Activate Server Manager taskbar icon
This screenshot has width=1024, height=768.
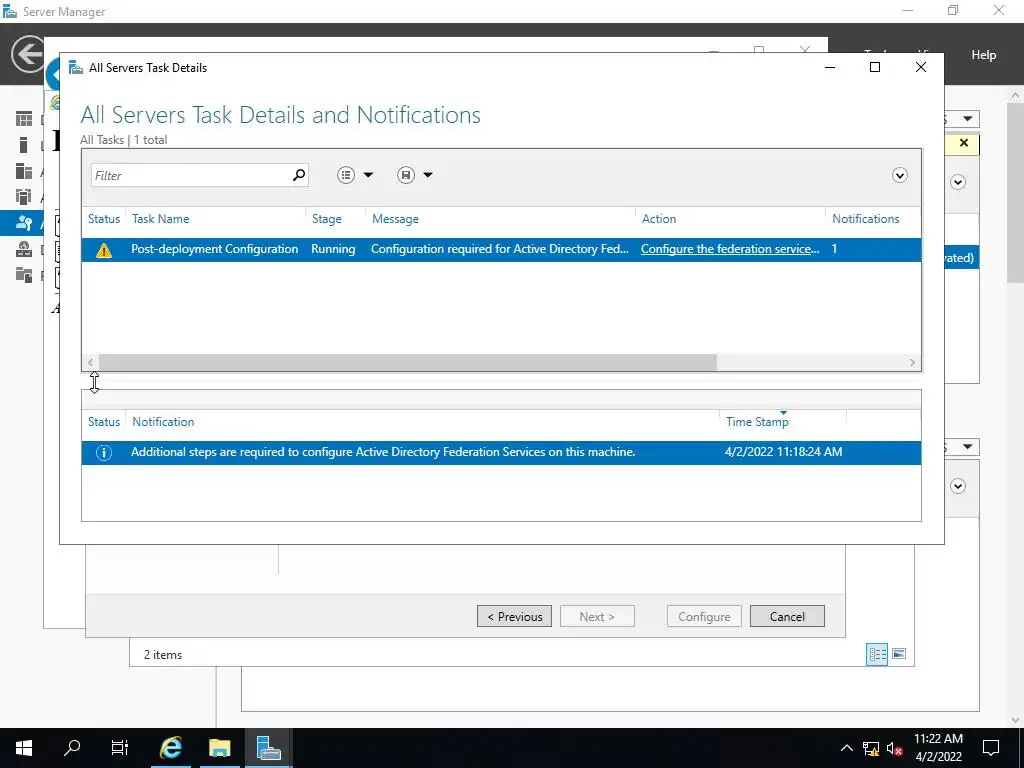click(x=268, y=748)
